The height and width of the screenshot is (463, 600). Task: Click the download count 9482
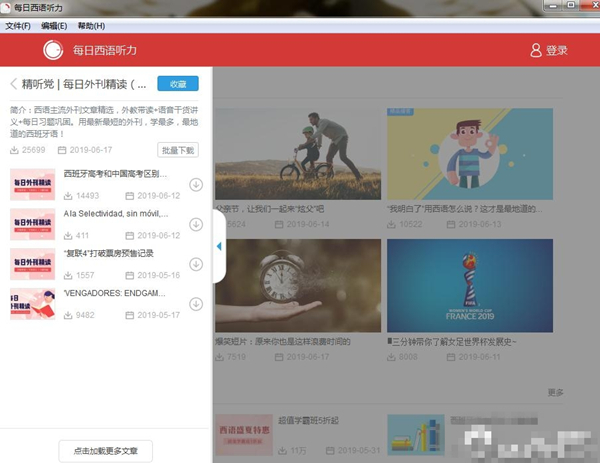point(85,315)
